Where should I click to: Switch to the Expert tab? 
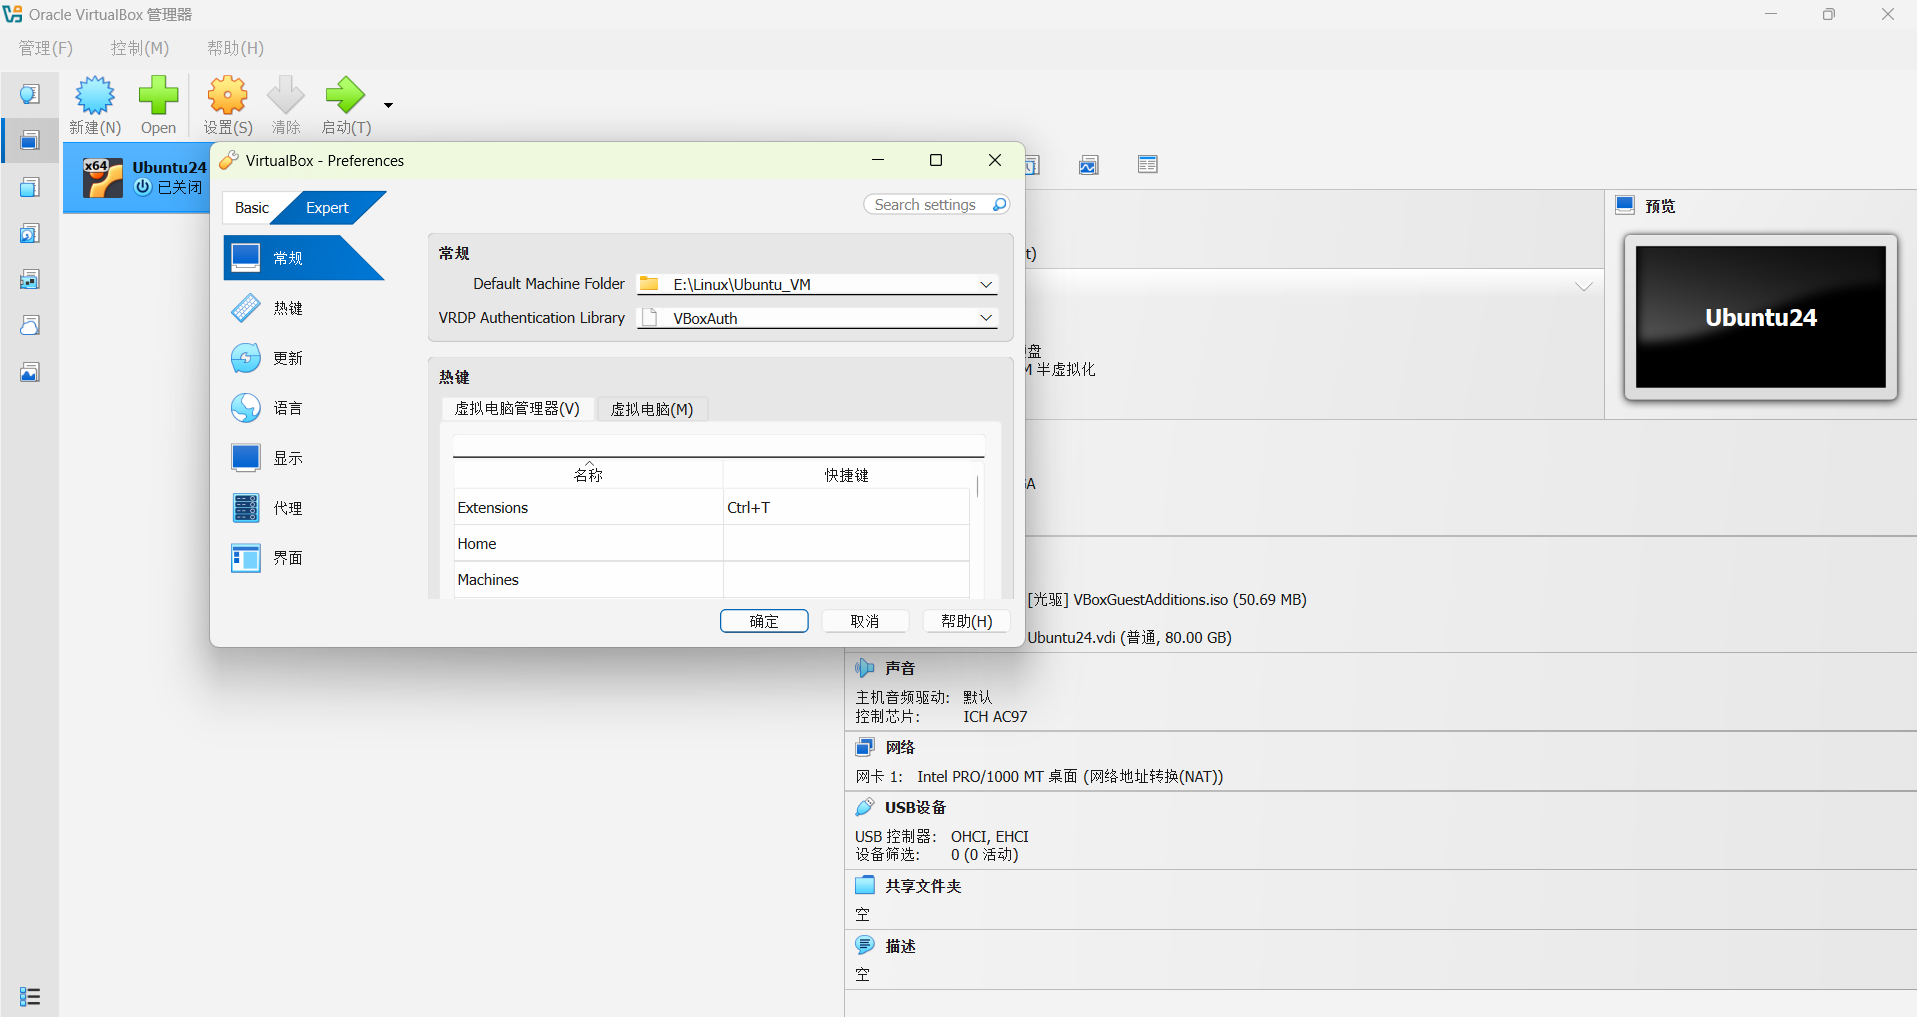click(327, 207)
